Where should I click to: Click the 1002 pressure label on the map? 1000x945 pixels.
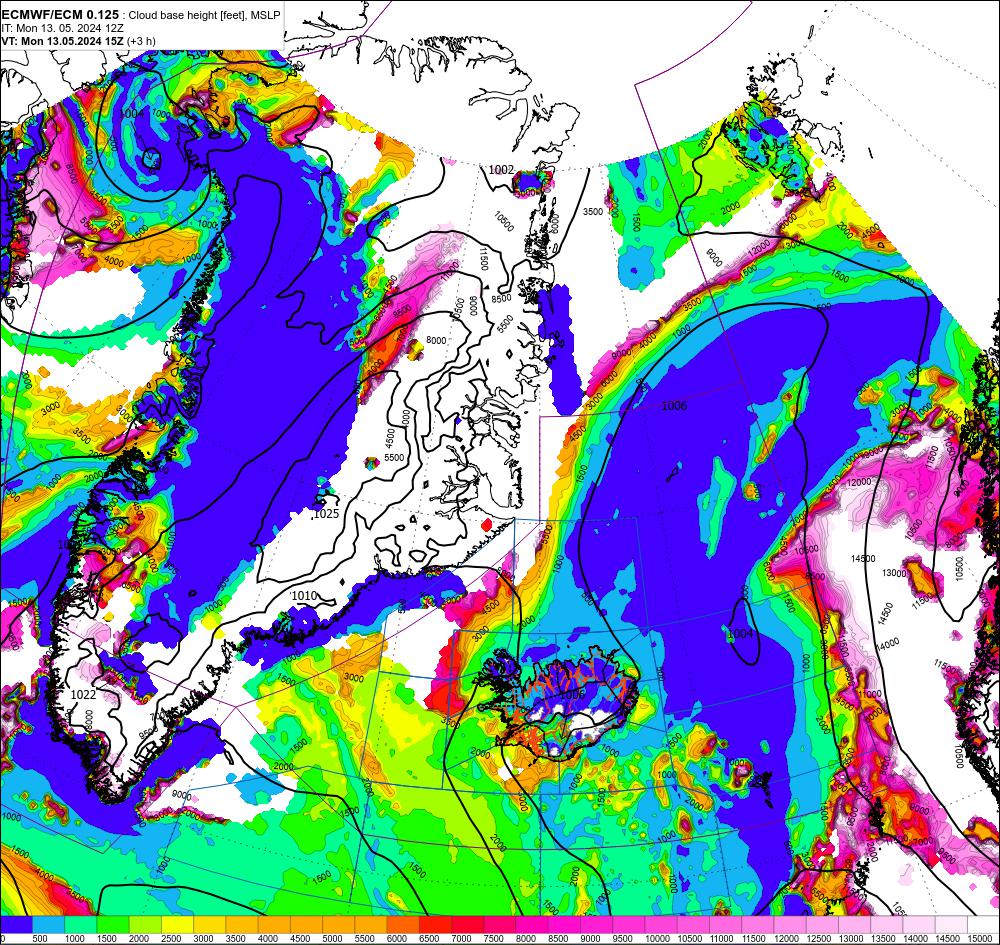pos(501,170)
